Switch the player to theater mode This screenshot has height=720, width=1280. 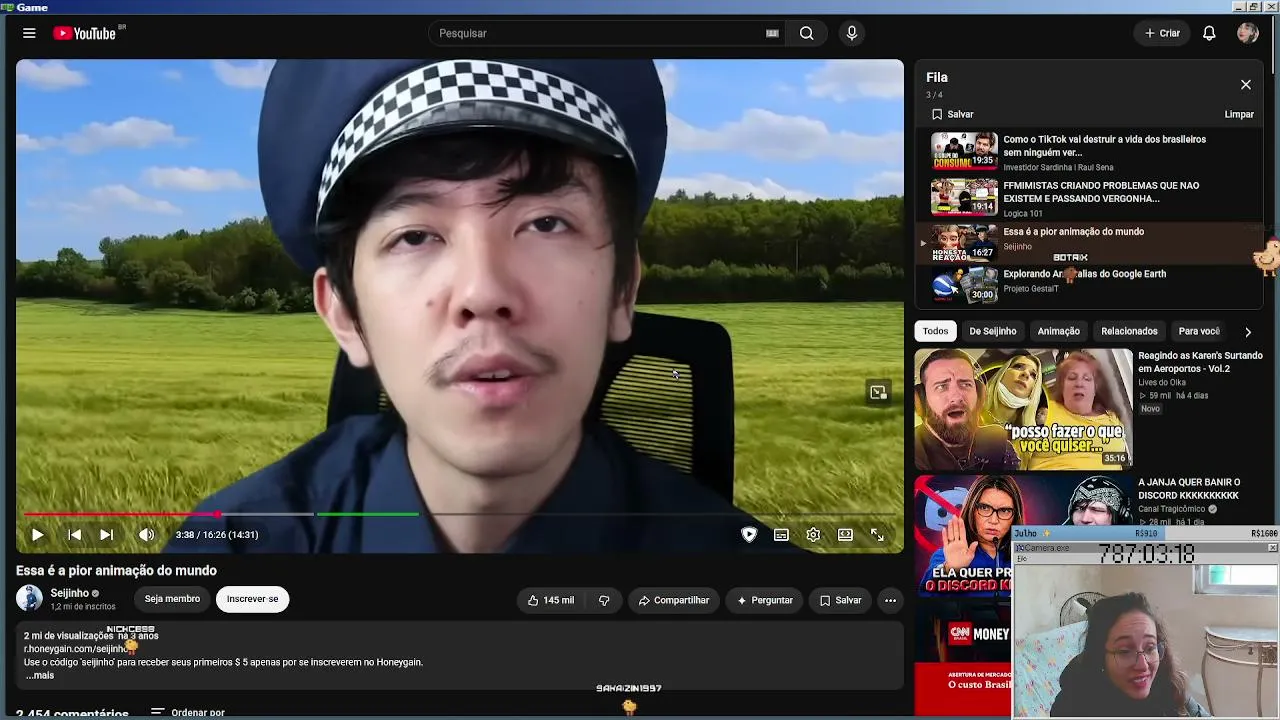(x=845, y=535)
